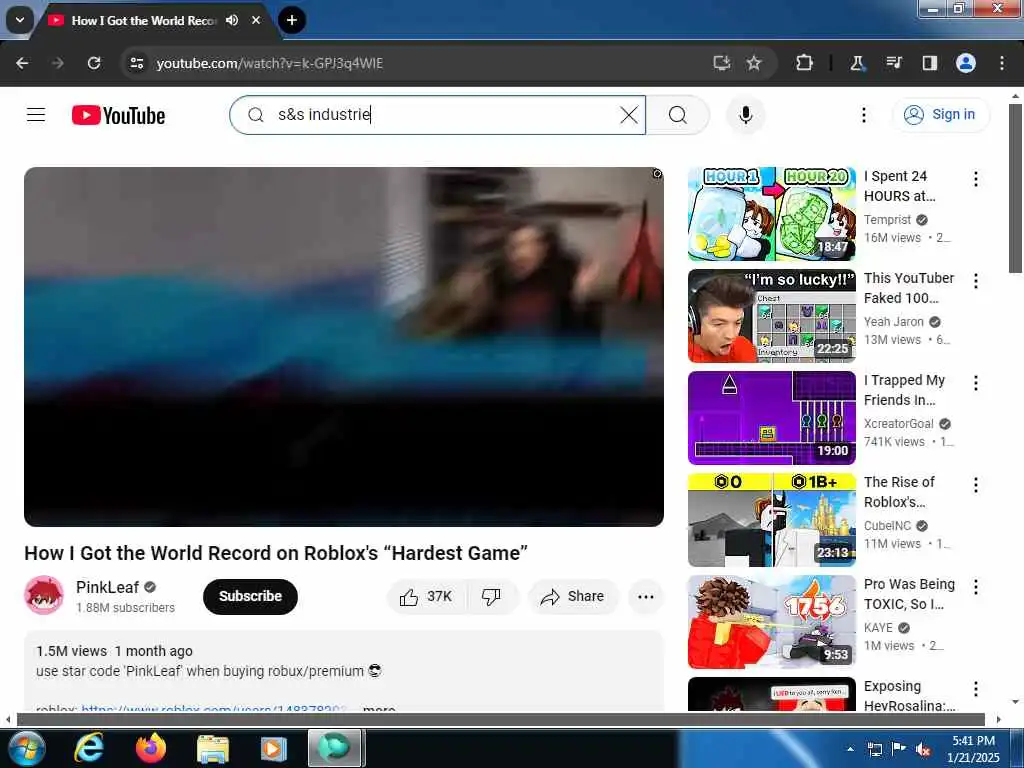Subscribe to PinkLeaf
The height and width of the screenshot is (768, 1024).
[x=250, y=596]
